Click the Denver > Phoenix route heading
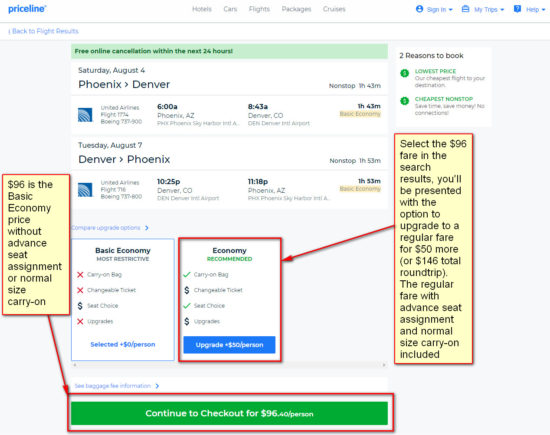Image resolution: width=550 pixels, height=435 pixels. click(x=124, y=160)
